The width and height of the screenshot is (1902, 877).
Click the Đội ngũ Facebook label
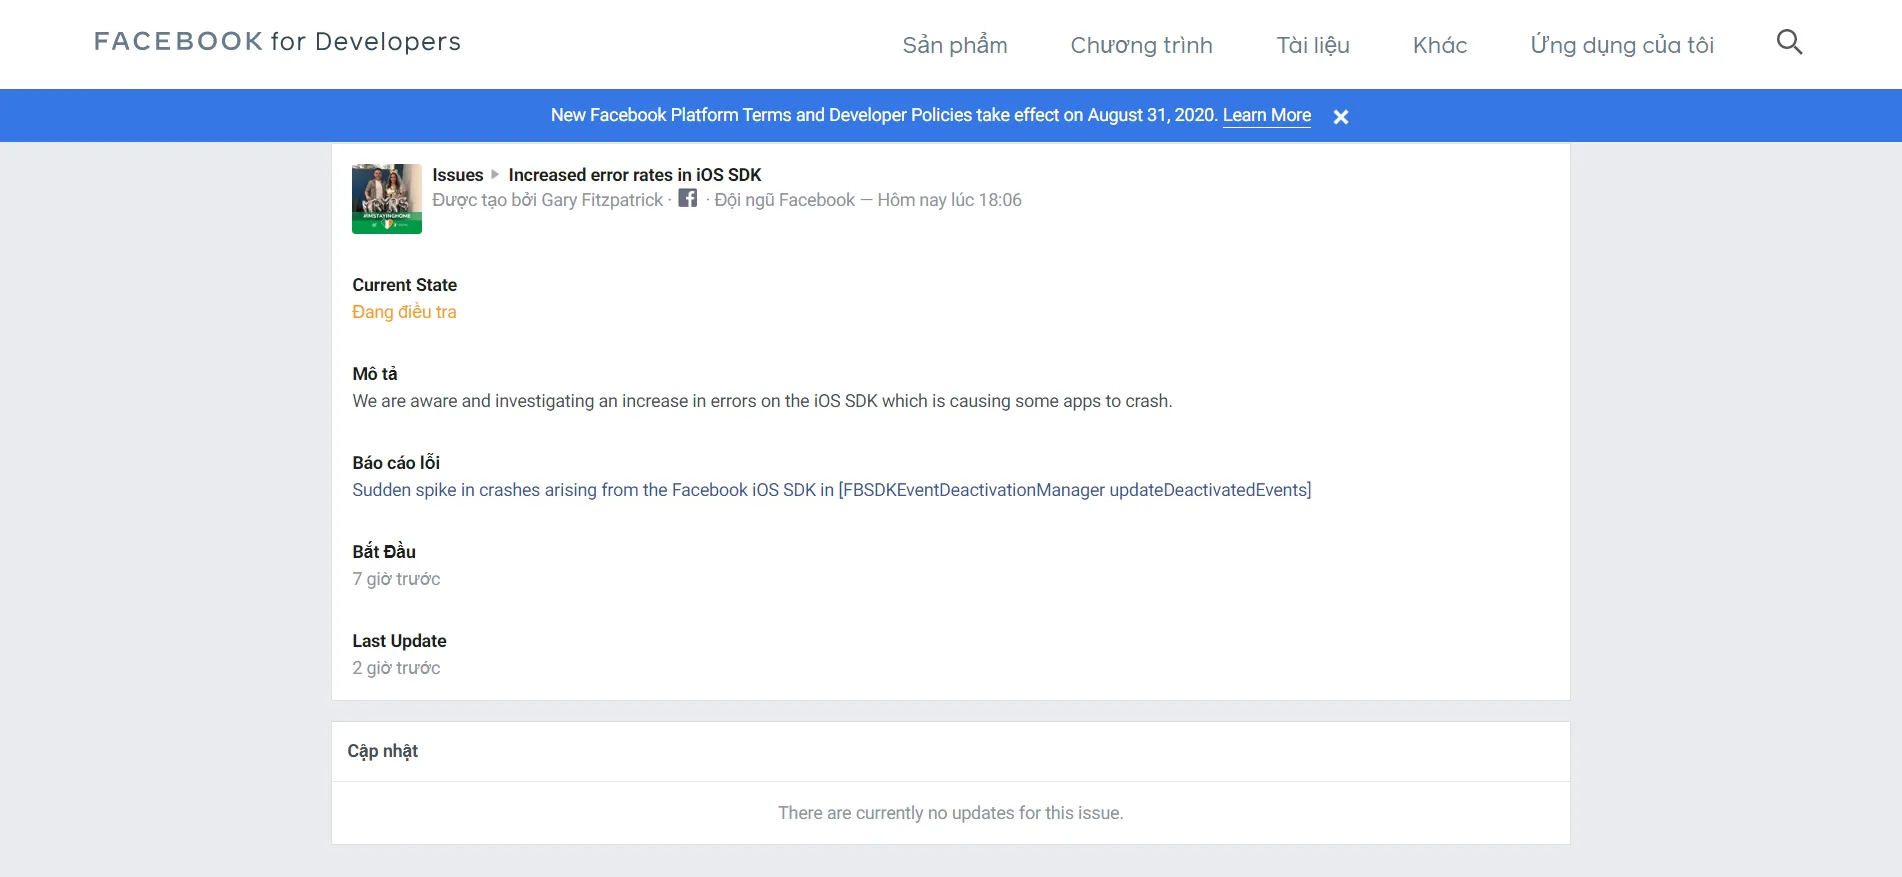point(785,200)
